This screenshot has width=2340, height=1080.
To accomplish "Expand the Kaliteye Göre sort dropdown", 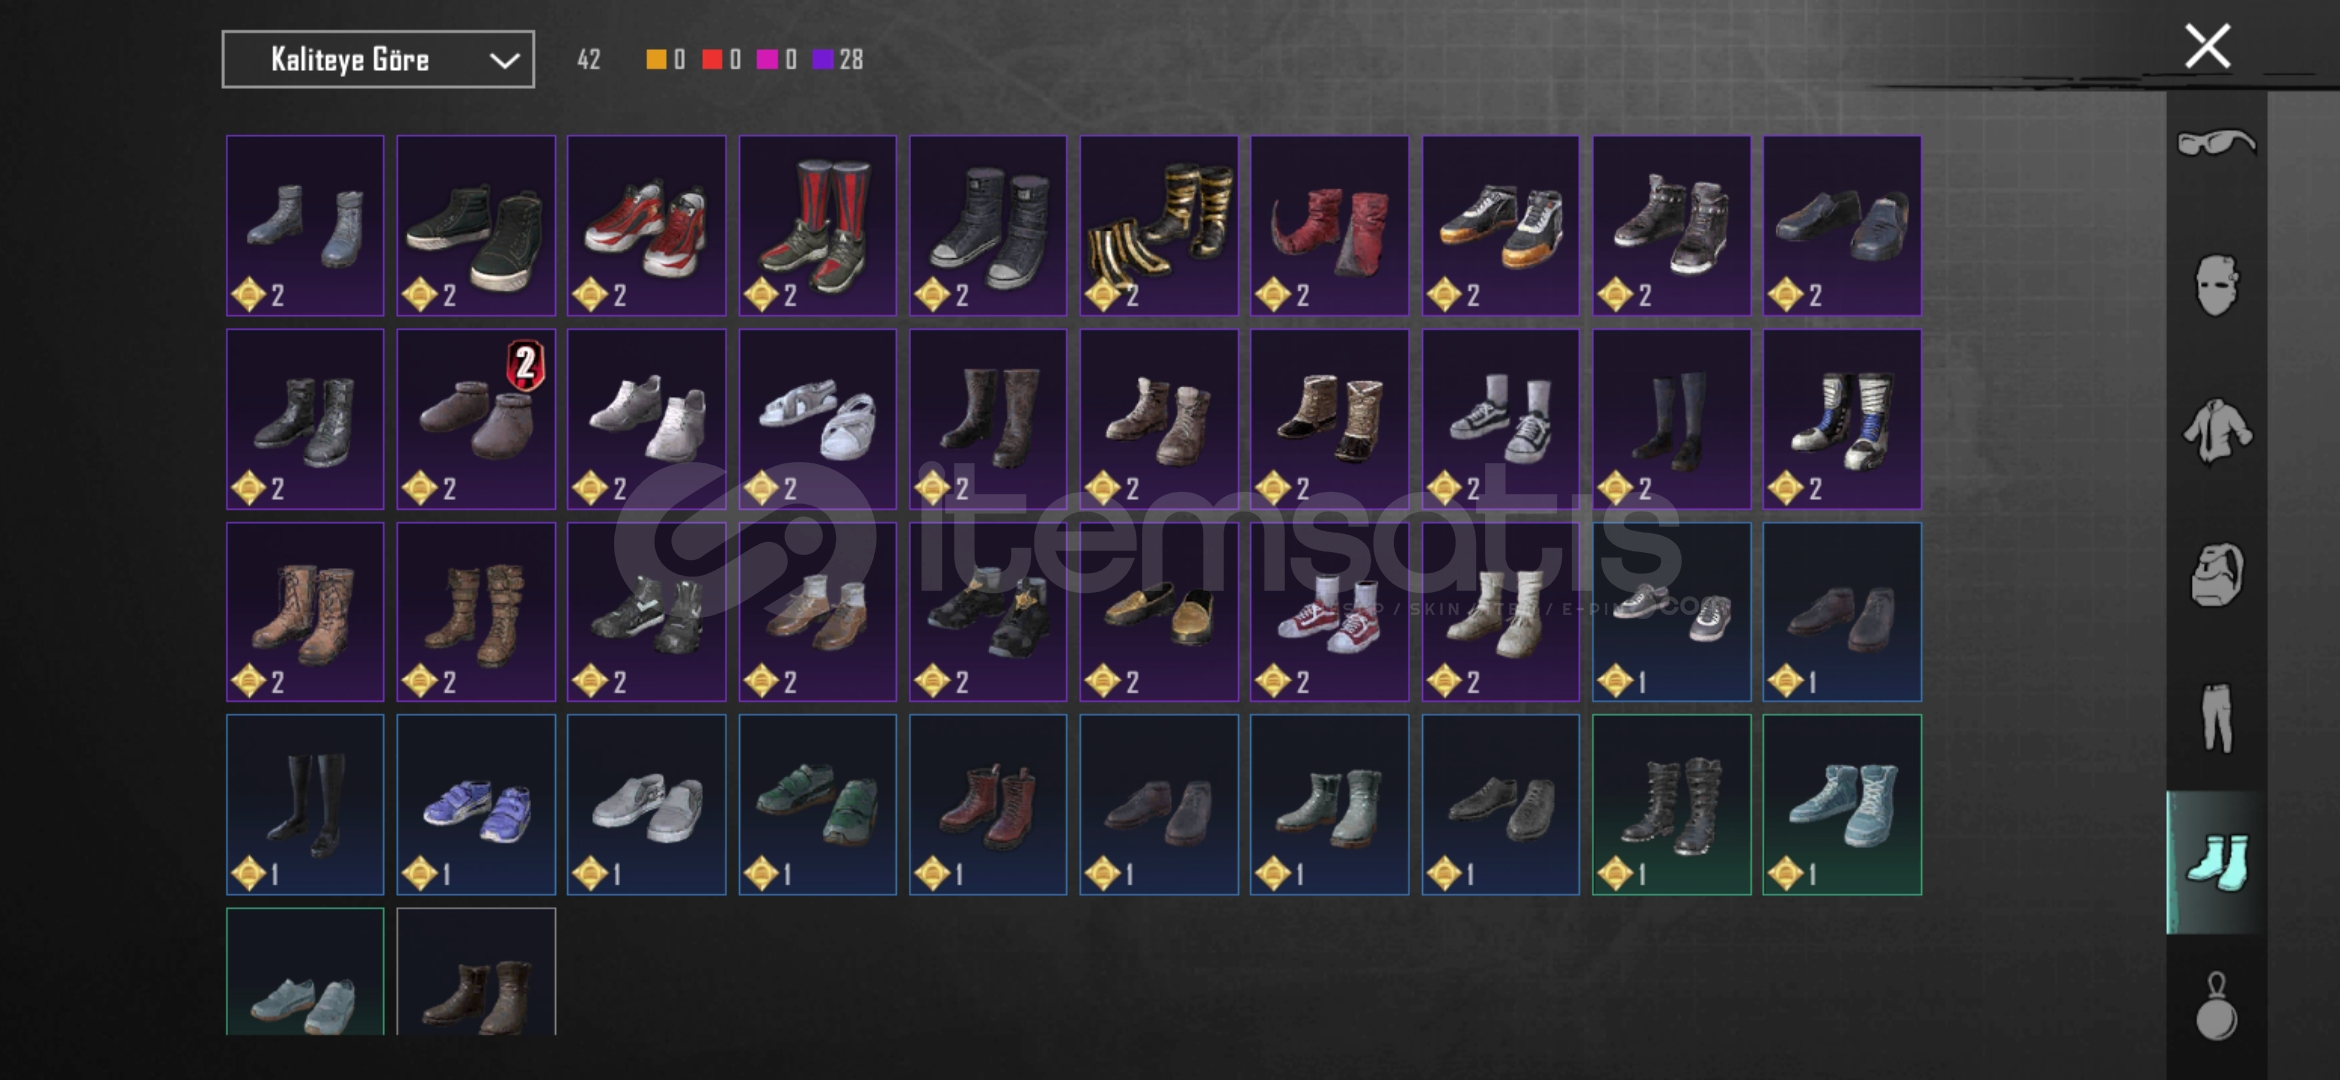I will point(378,60).
